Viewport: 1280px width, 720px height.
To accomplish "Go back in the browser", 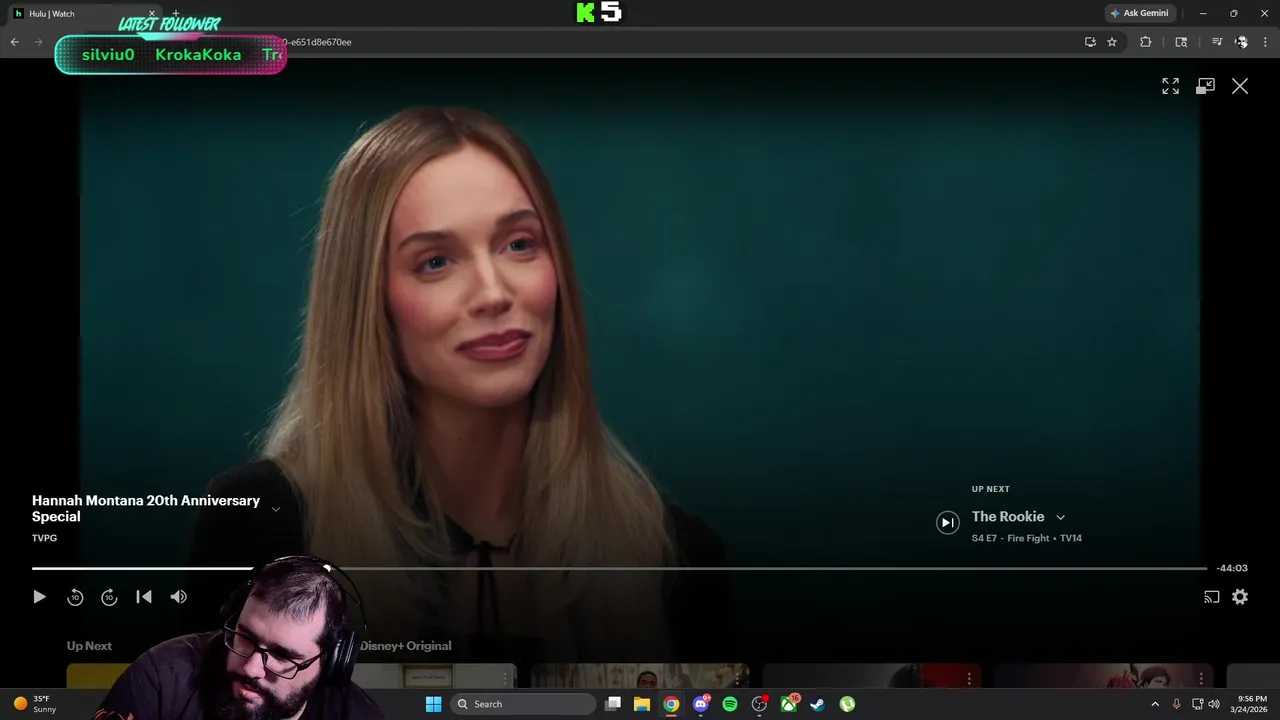I will [x=14, y=42].
